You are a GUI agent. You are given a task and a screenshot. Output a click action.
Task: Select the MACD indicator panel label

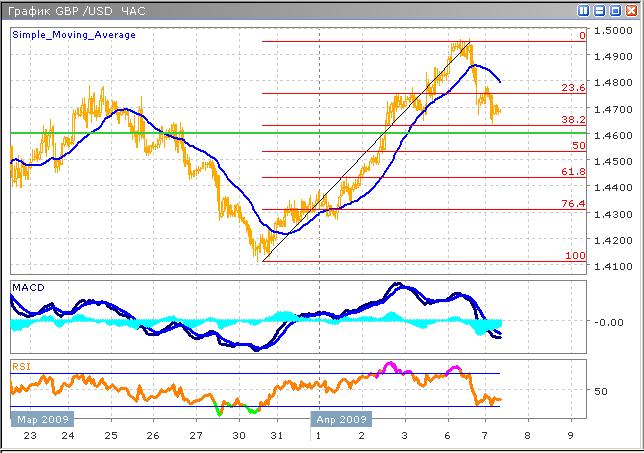pyautogui.click(x=28, y=288)
